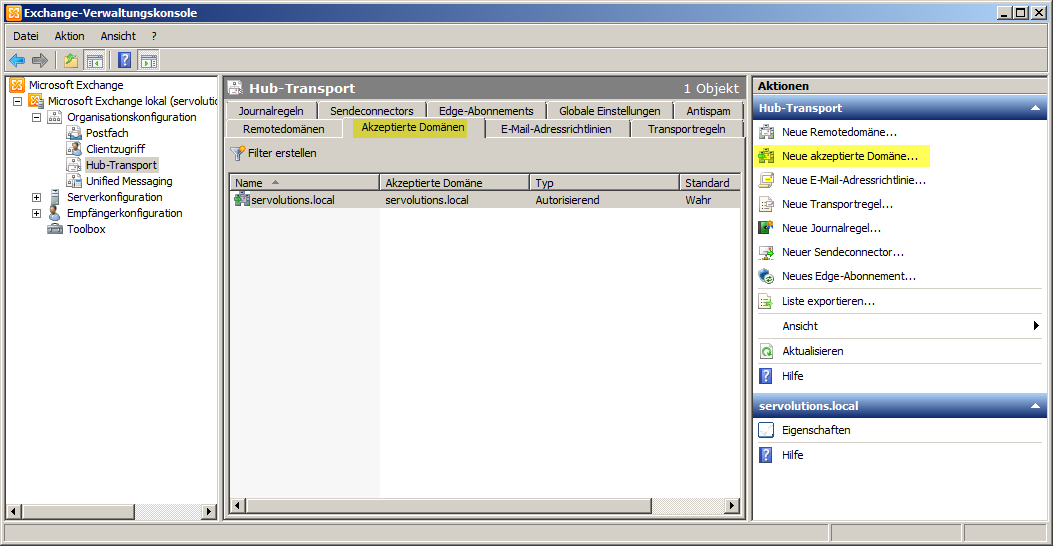Image resolution: width=1053 pixels, height=546 pixels.
Task: Click the Postfach mailbox icon
Action: tap(74, 132)
